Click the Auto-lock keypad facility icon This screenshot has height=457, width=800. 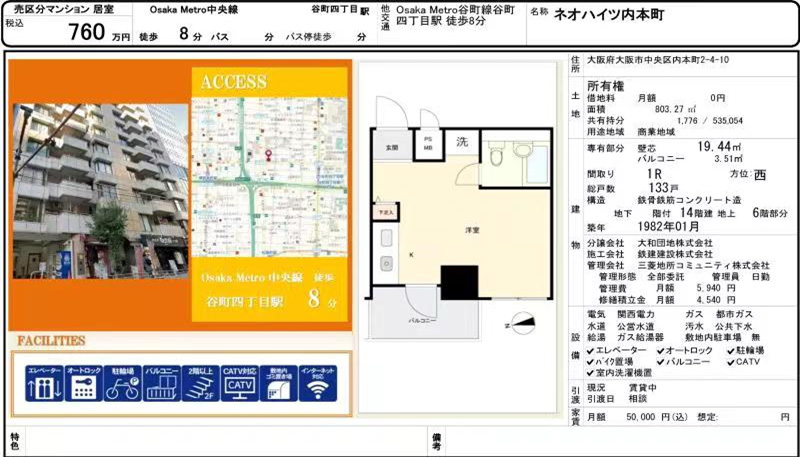[x=84, y=384]
